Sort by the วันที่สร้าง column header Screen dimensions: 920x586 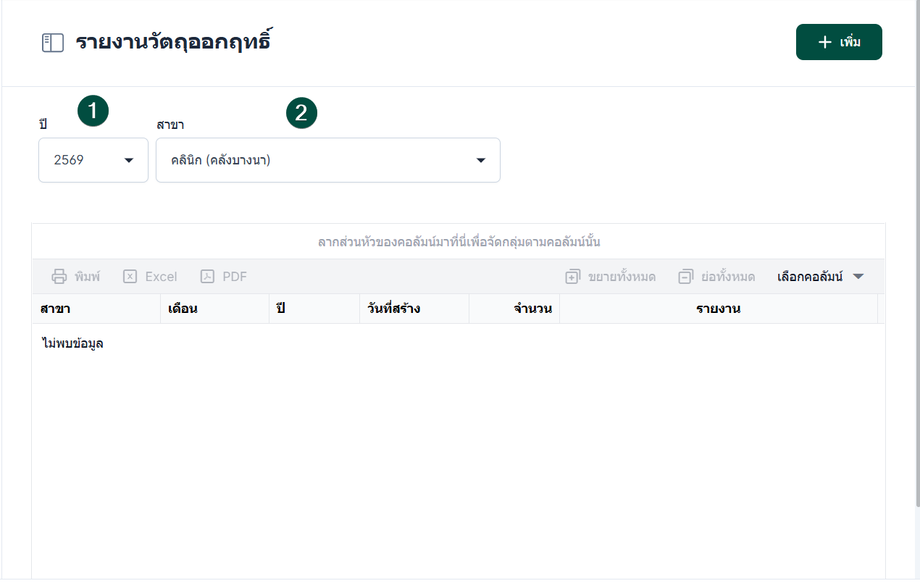(393, 309)
